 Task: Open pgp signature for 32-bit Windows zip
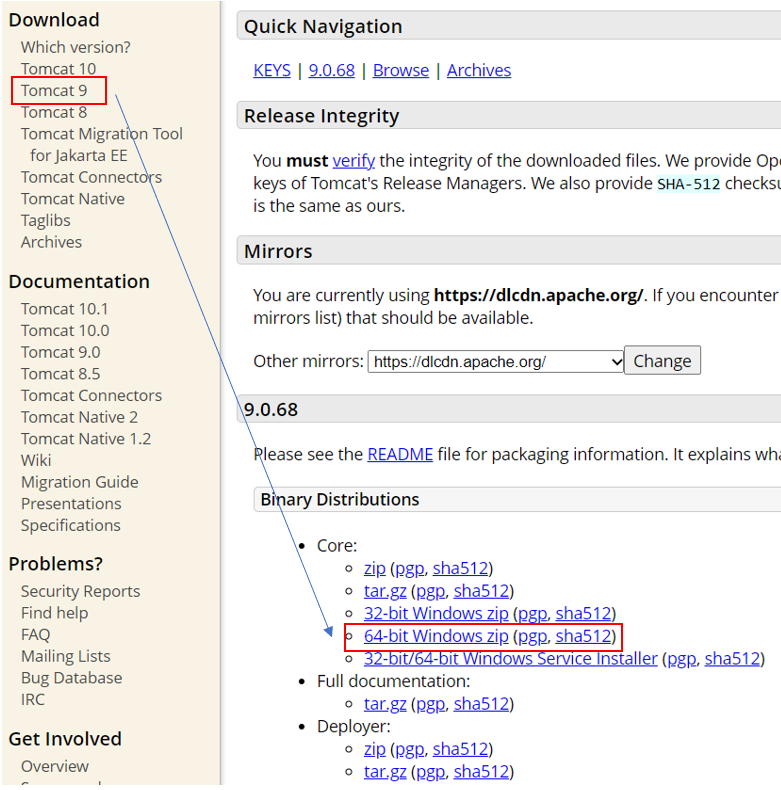pyautogui.click(x=533, y=614)
